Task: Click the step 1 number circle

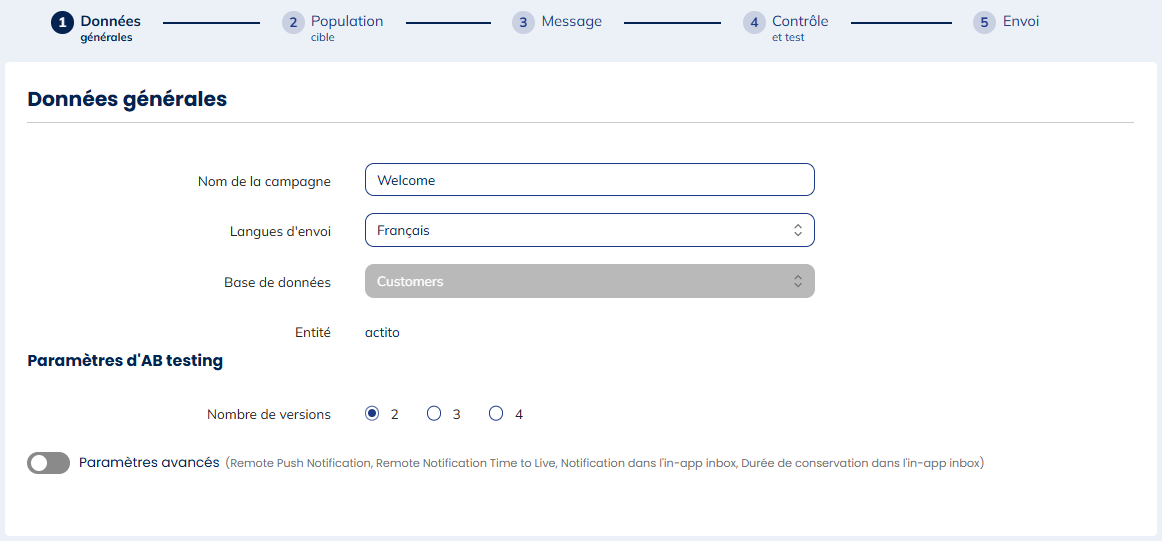Action: pos(62,23)
